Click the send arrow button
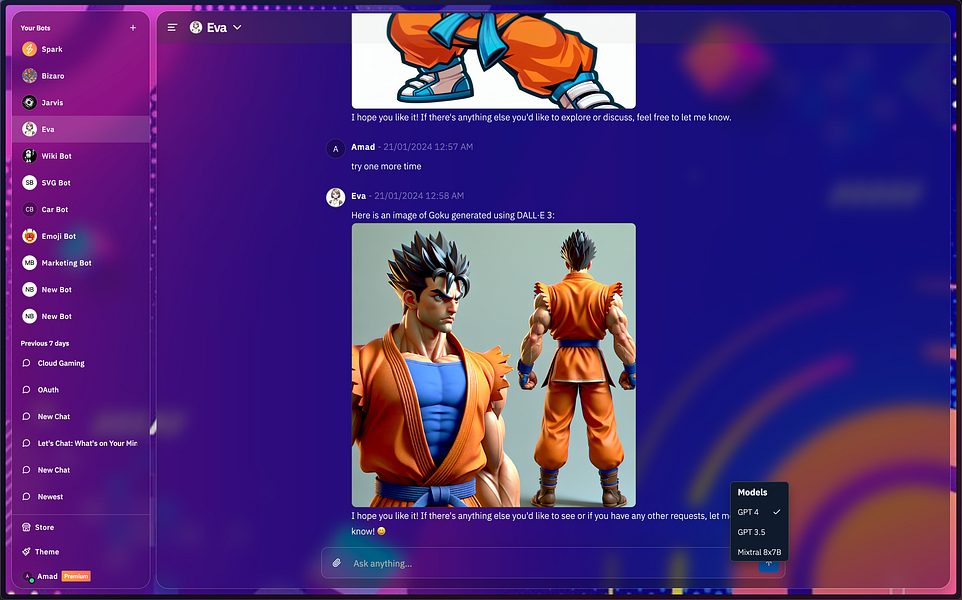The image size is (962, 600). pos(769,563)
